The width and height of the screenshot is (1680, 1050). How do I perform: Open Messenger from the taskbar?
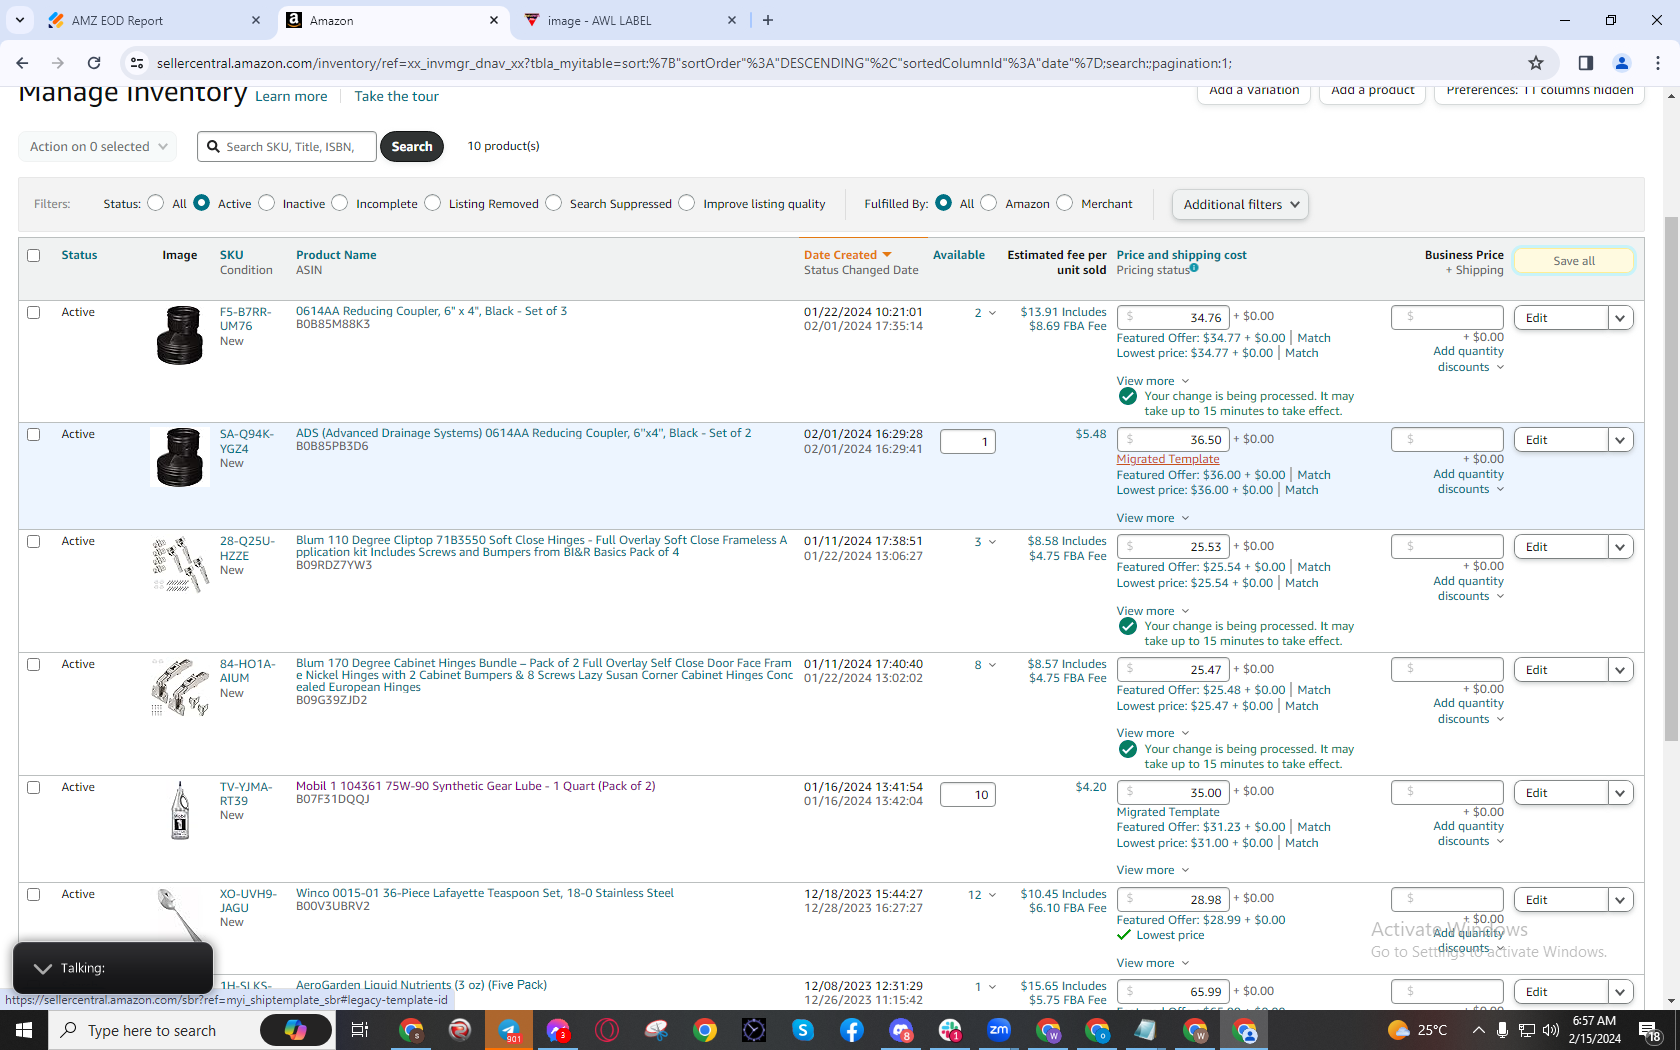[558, 1030]
